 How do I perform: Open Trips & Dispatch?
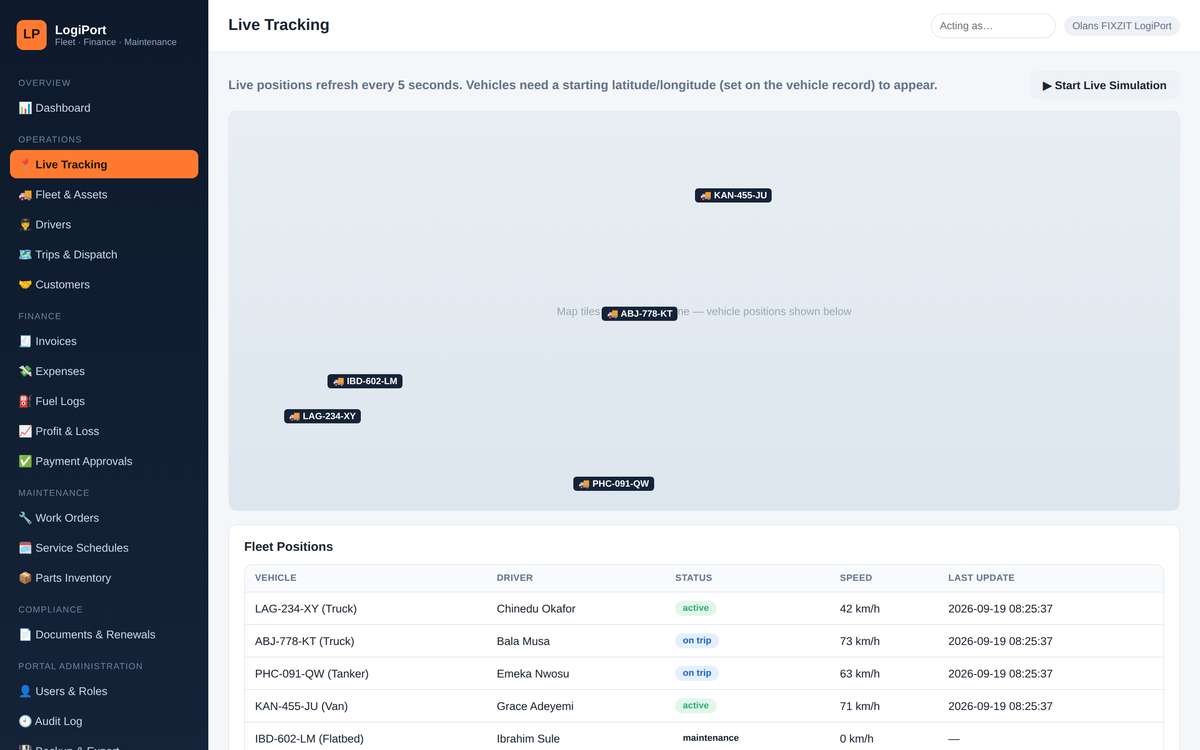pyautogui.click(x=104, y=255)
